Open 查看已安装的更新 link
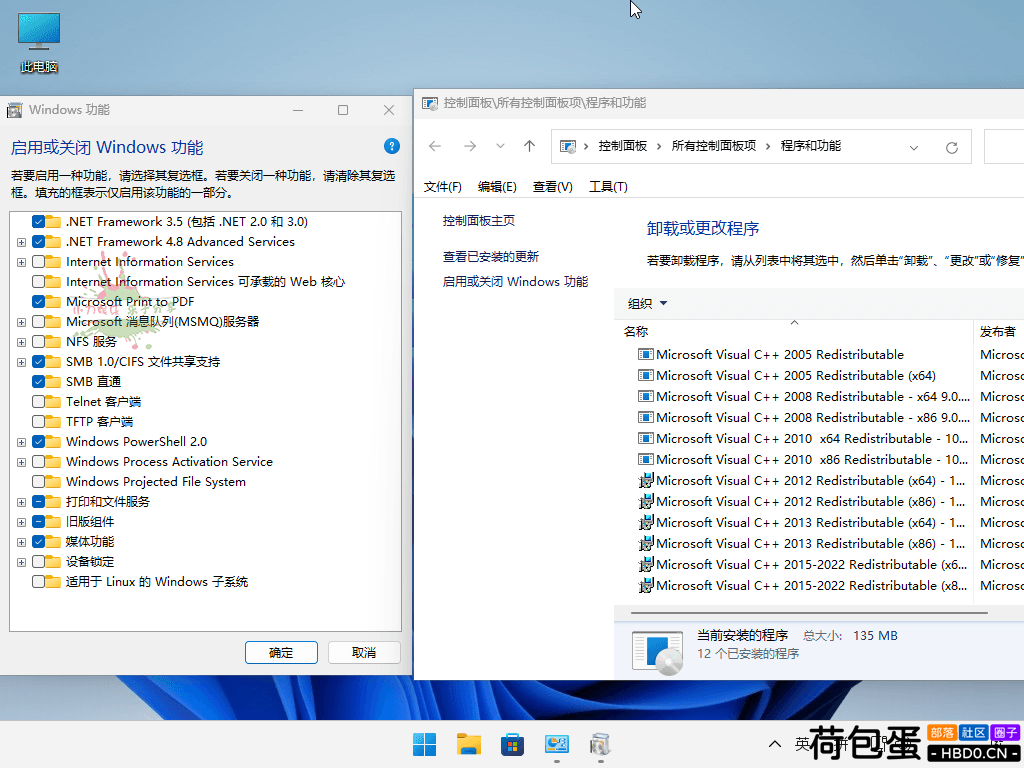The width and height of the screenshot is (1024, 768). pos(490,257)
